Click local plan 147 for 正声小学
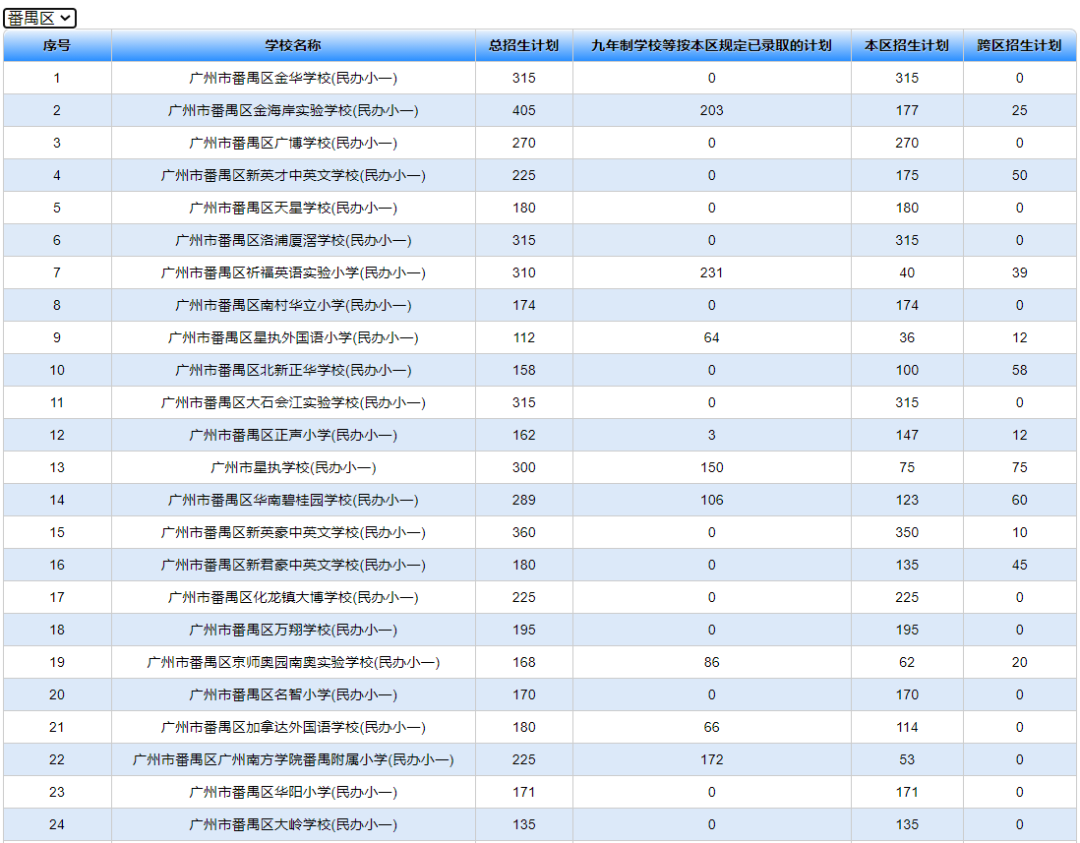The height and width of the screenshot is (843, 1080). (906, 435)
